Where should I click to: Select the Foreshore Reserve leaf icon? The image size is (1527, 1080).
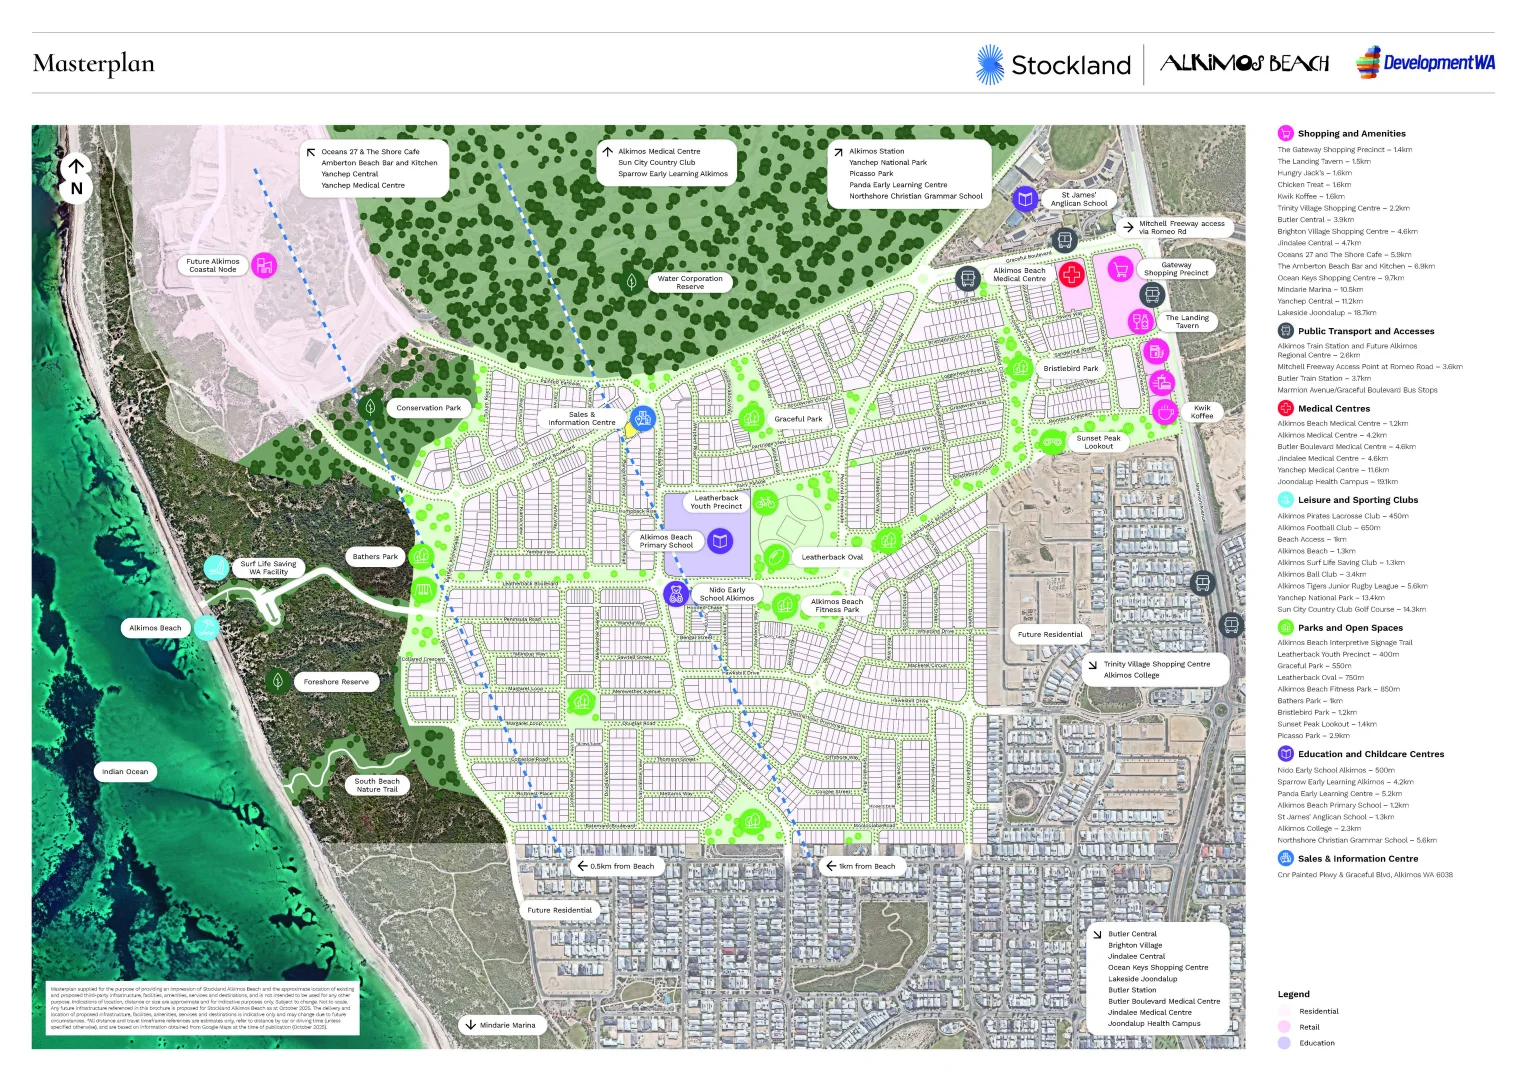click(x=278, y=682)
